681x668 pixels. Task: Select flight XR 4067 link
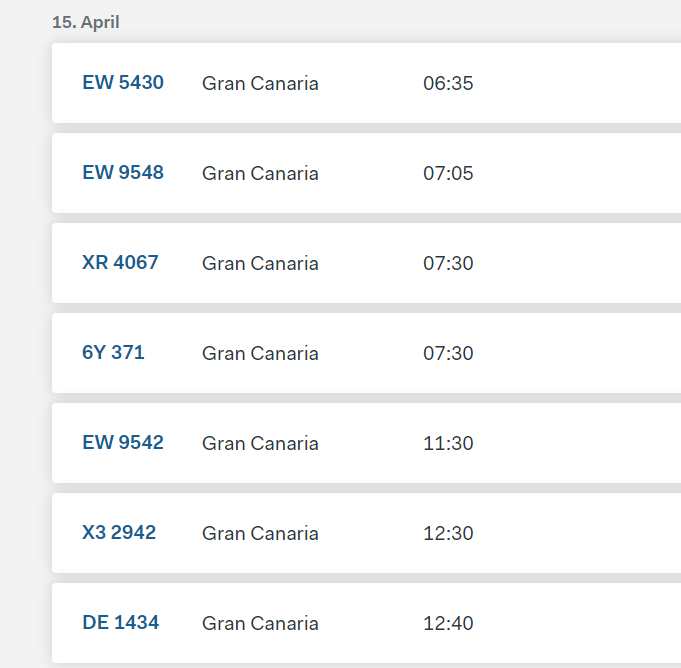(x=120, y=263)
